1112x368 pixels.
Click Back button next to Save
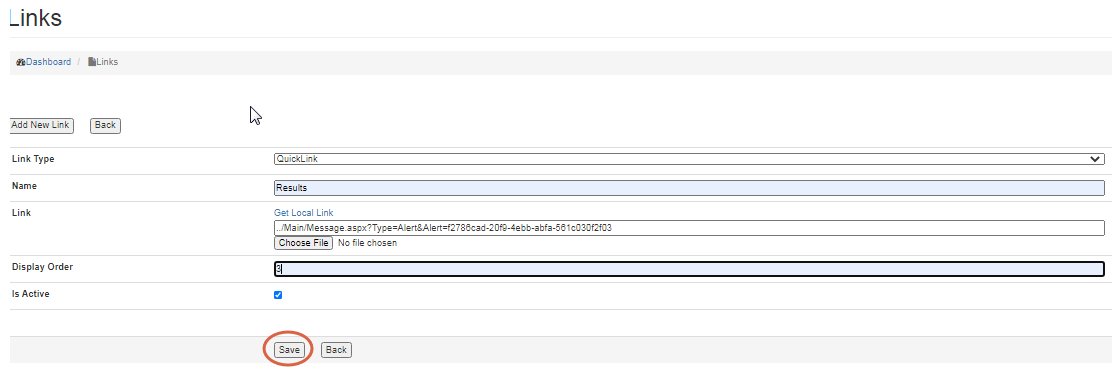336,350
